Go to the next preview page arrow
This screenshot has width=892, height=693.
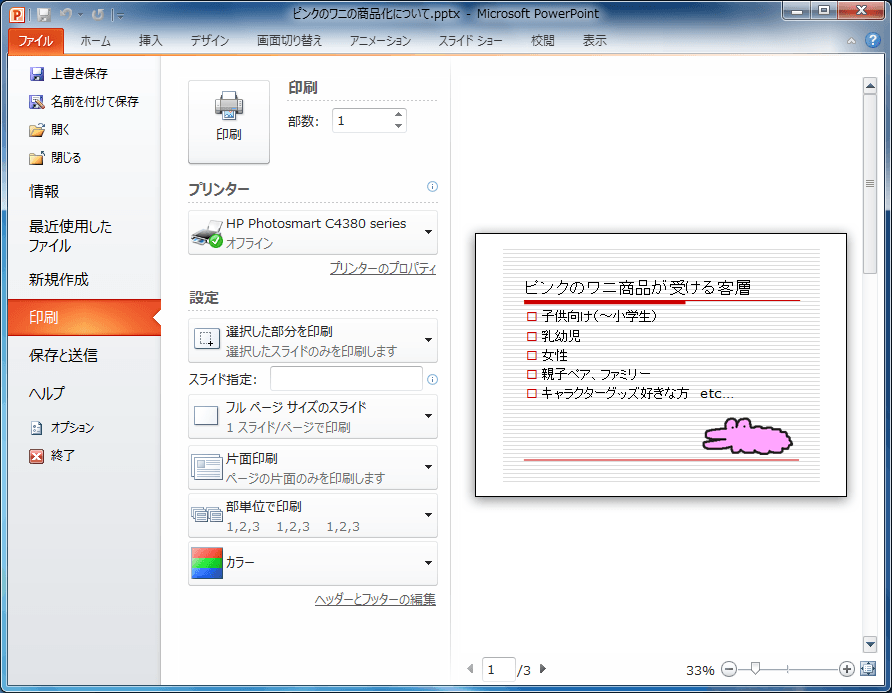tap(543, 669)
